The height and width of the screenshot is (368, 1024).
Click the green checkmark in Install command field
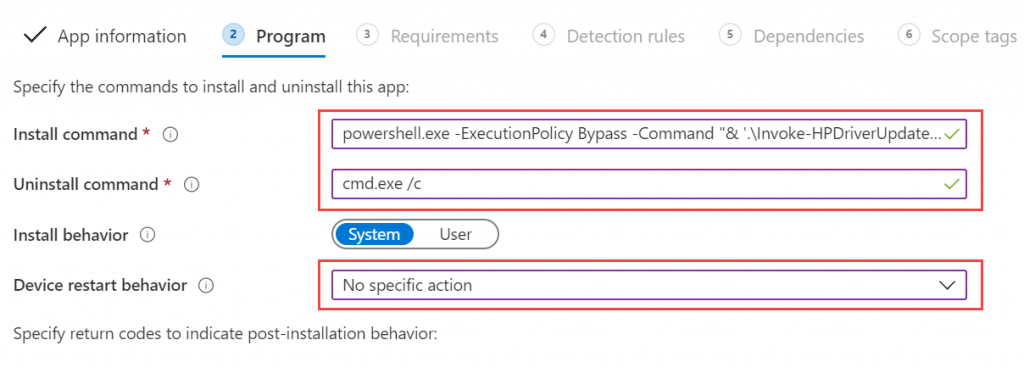(952, 134)
